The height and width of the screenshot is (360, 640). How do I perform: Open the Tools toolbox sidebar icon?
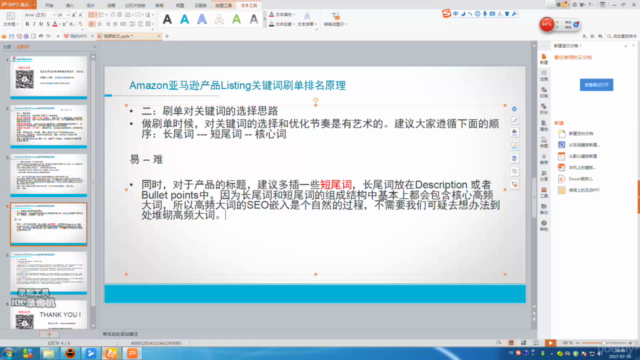click(x=544, y=193)
